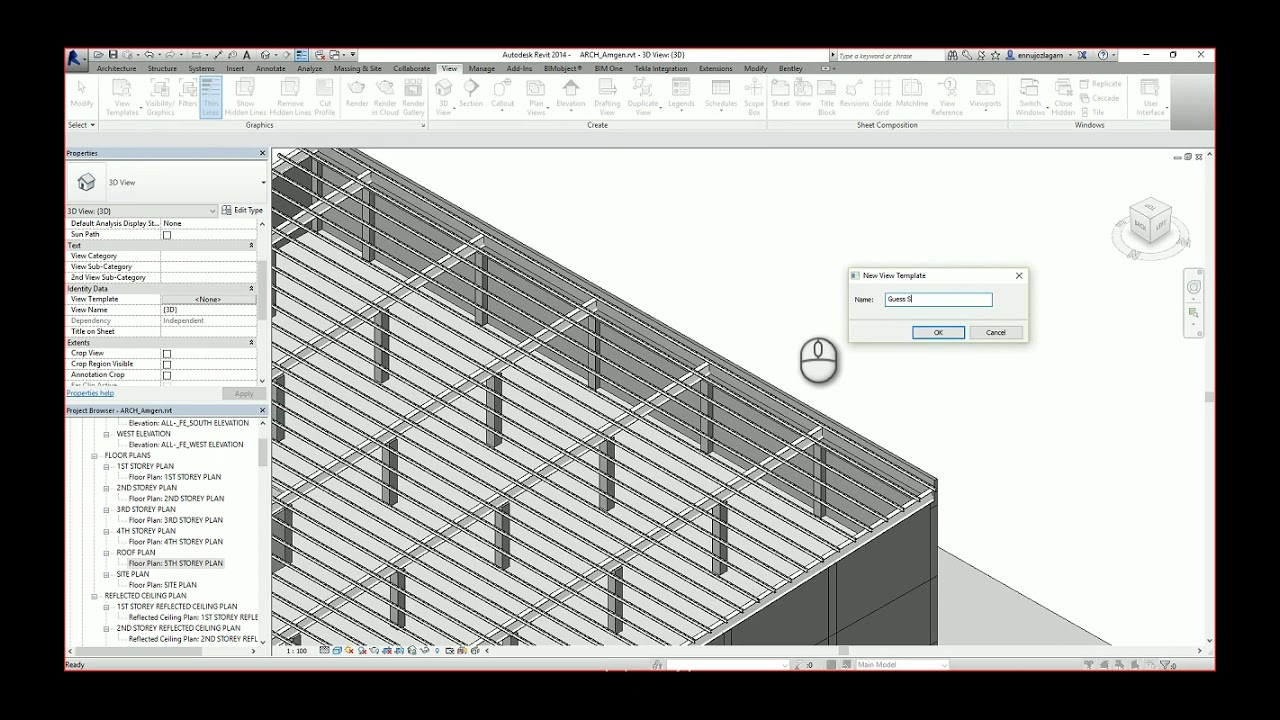Open the Select panel dropdown
Viewport: 1280px width, 720px height.
click(81, 125)
